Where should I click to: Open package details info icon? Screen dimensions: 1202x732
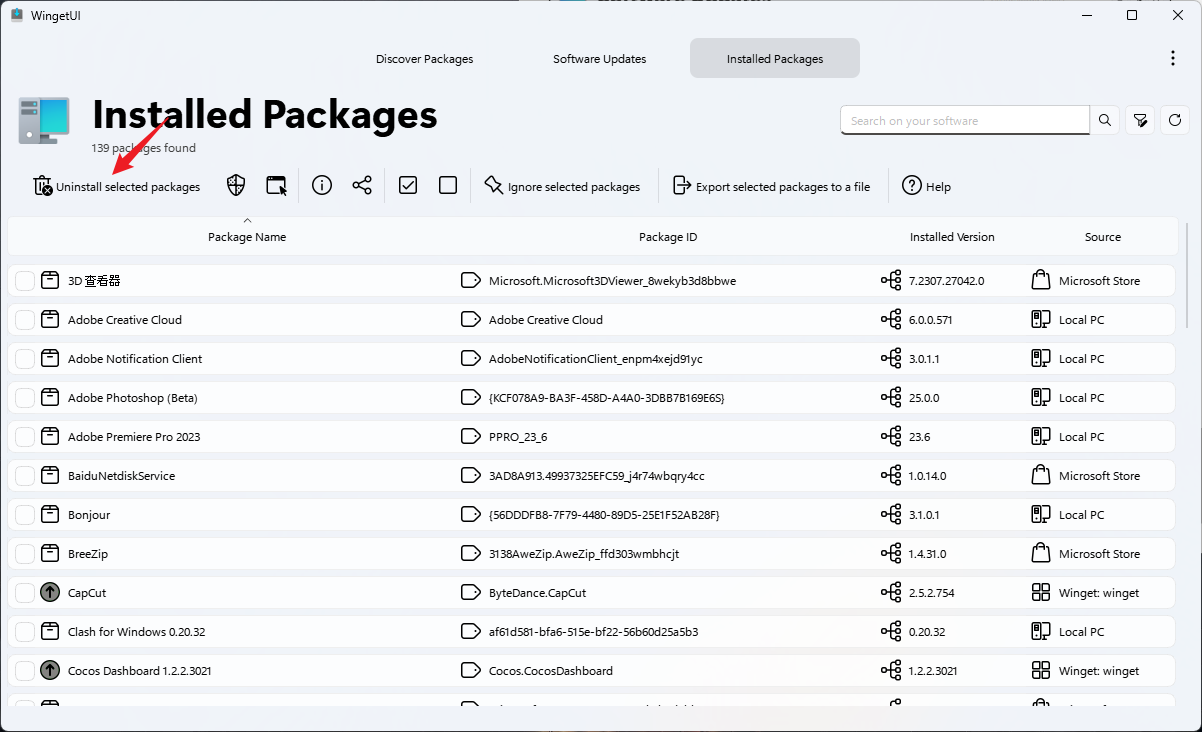coord(322,186)
